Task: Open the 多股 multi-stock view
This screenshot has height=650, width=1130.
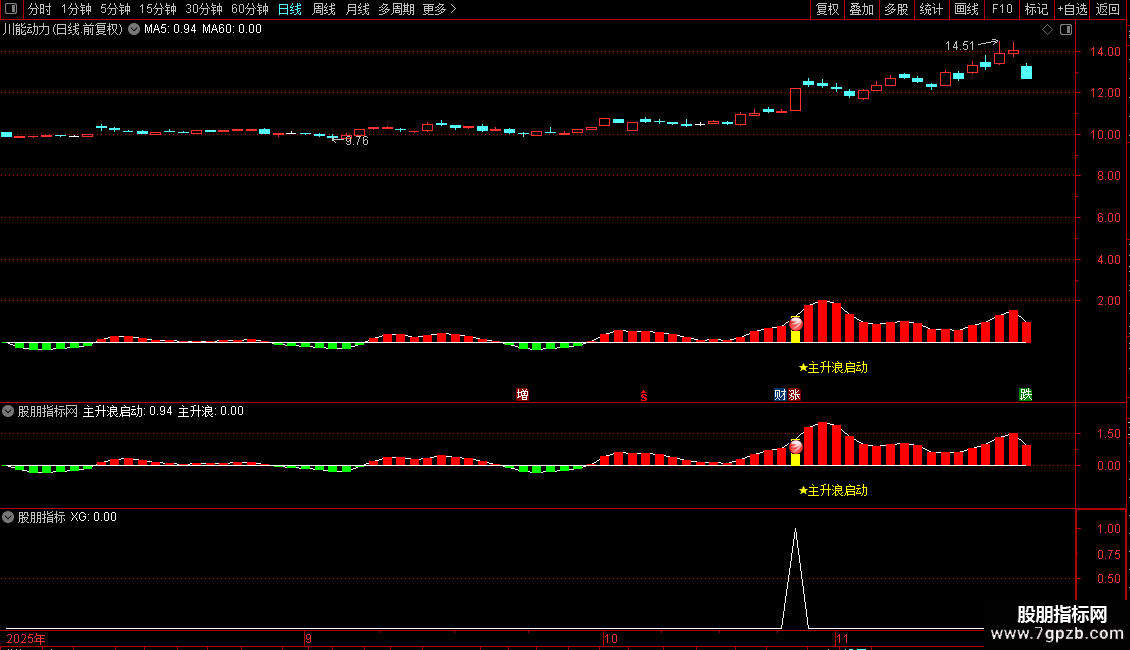Action: pos(896,9)
